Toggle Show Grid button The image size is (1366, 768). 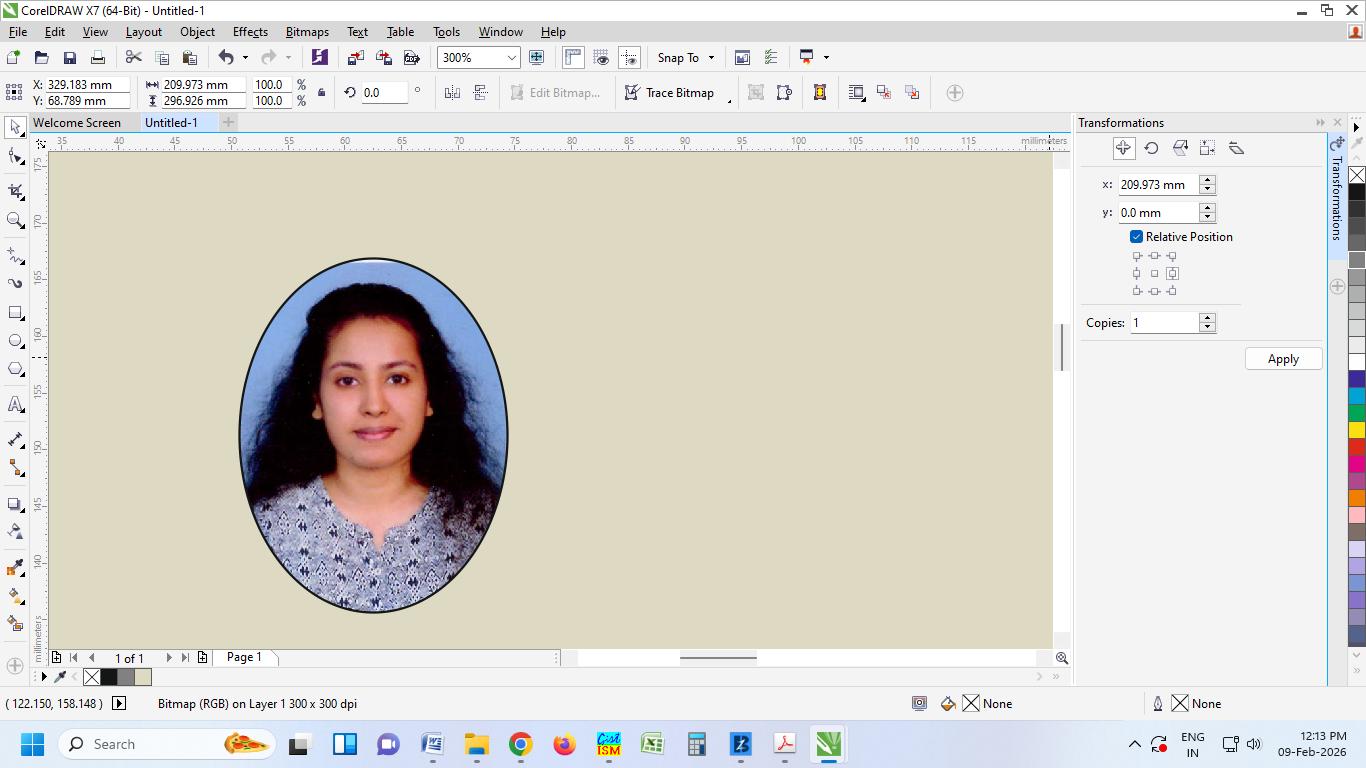(601, 58)
